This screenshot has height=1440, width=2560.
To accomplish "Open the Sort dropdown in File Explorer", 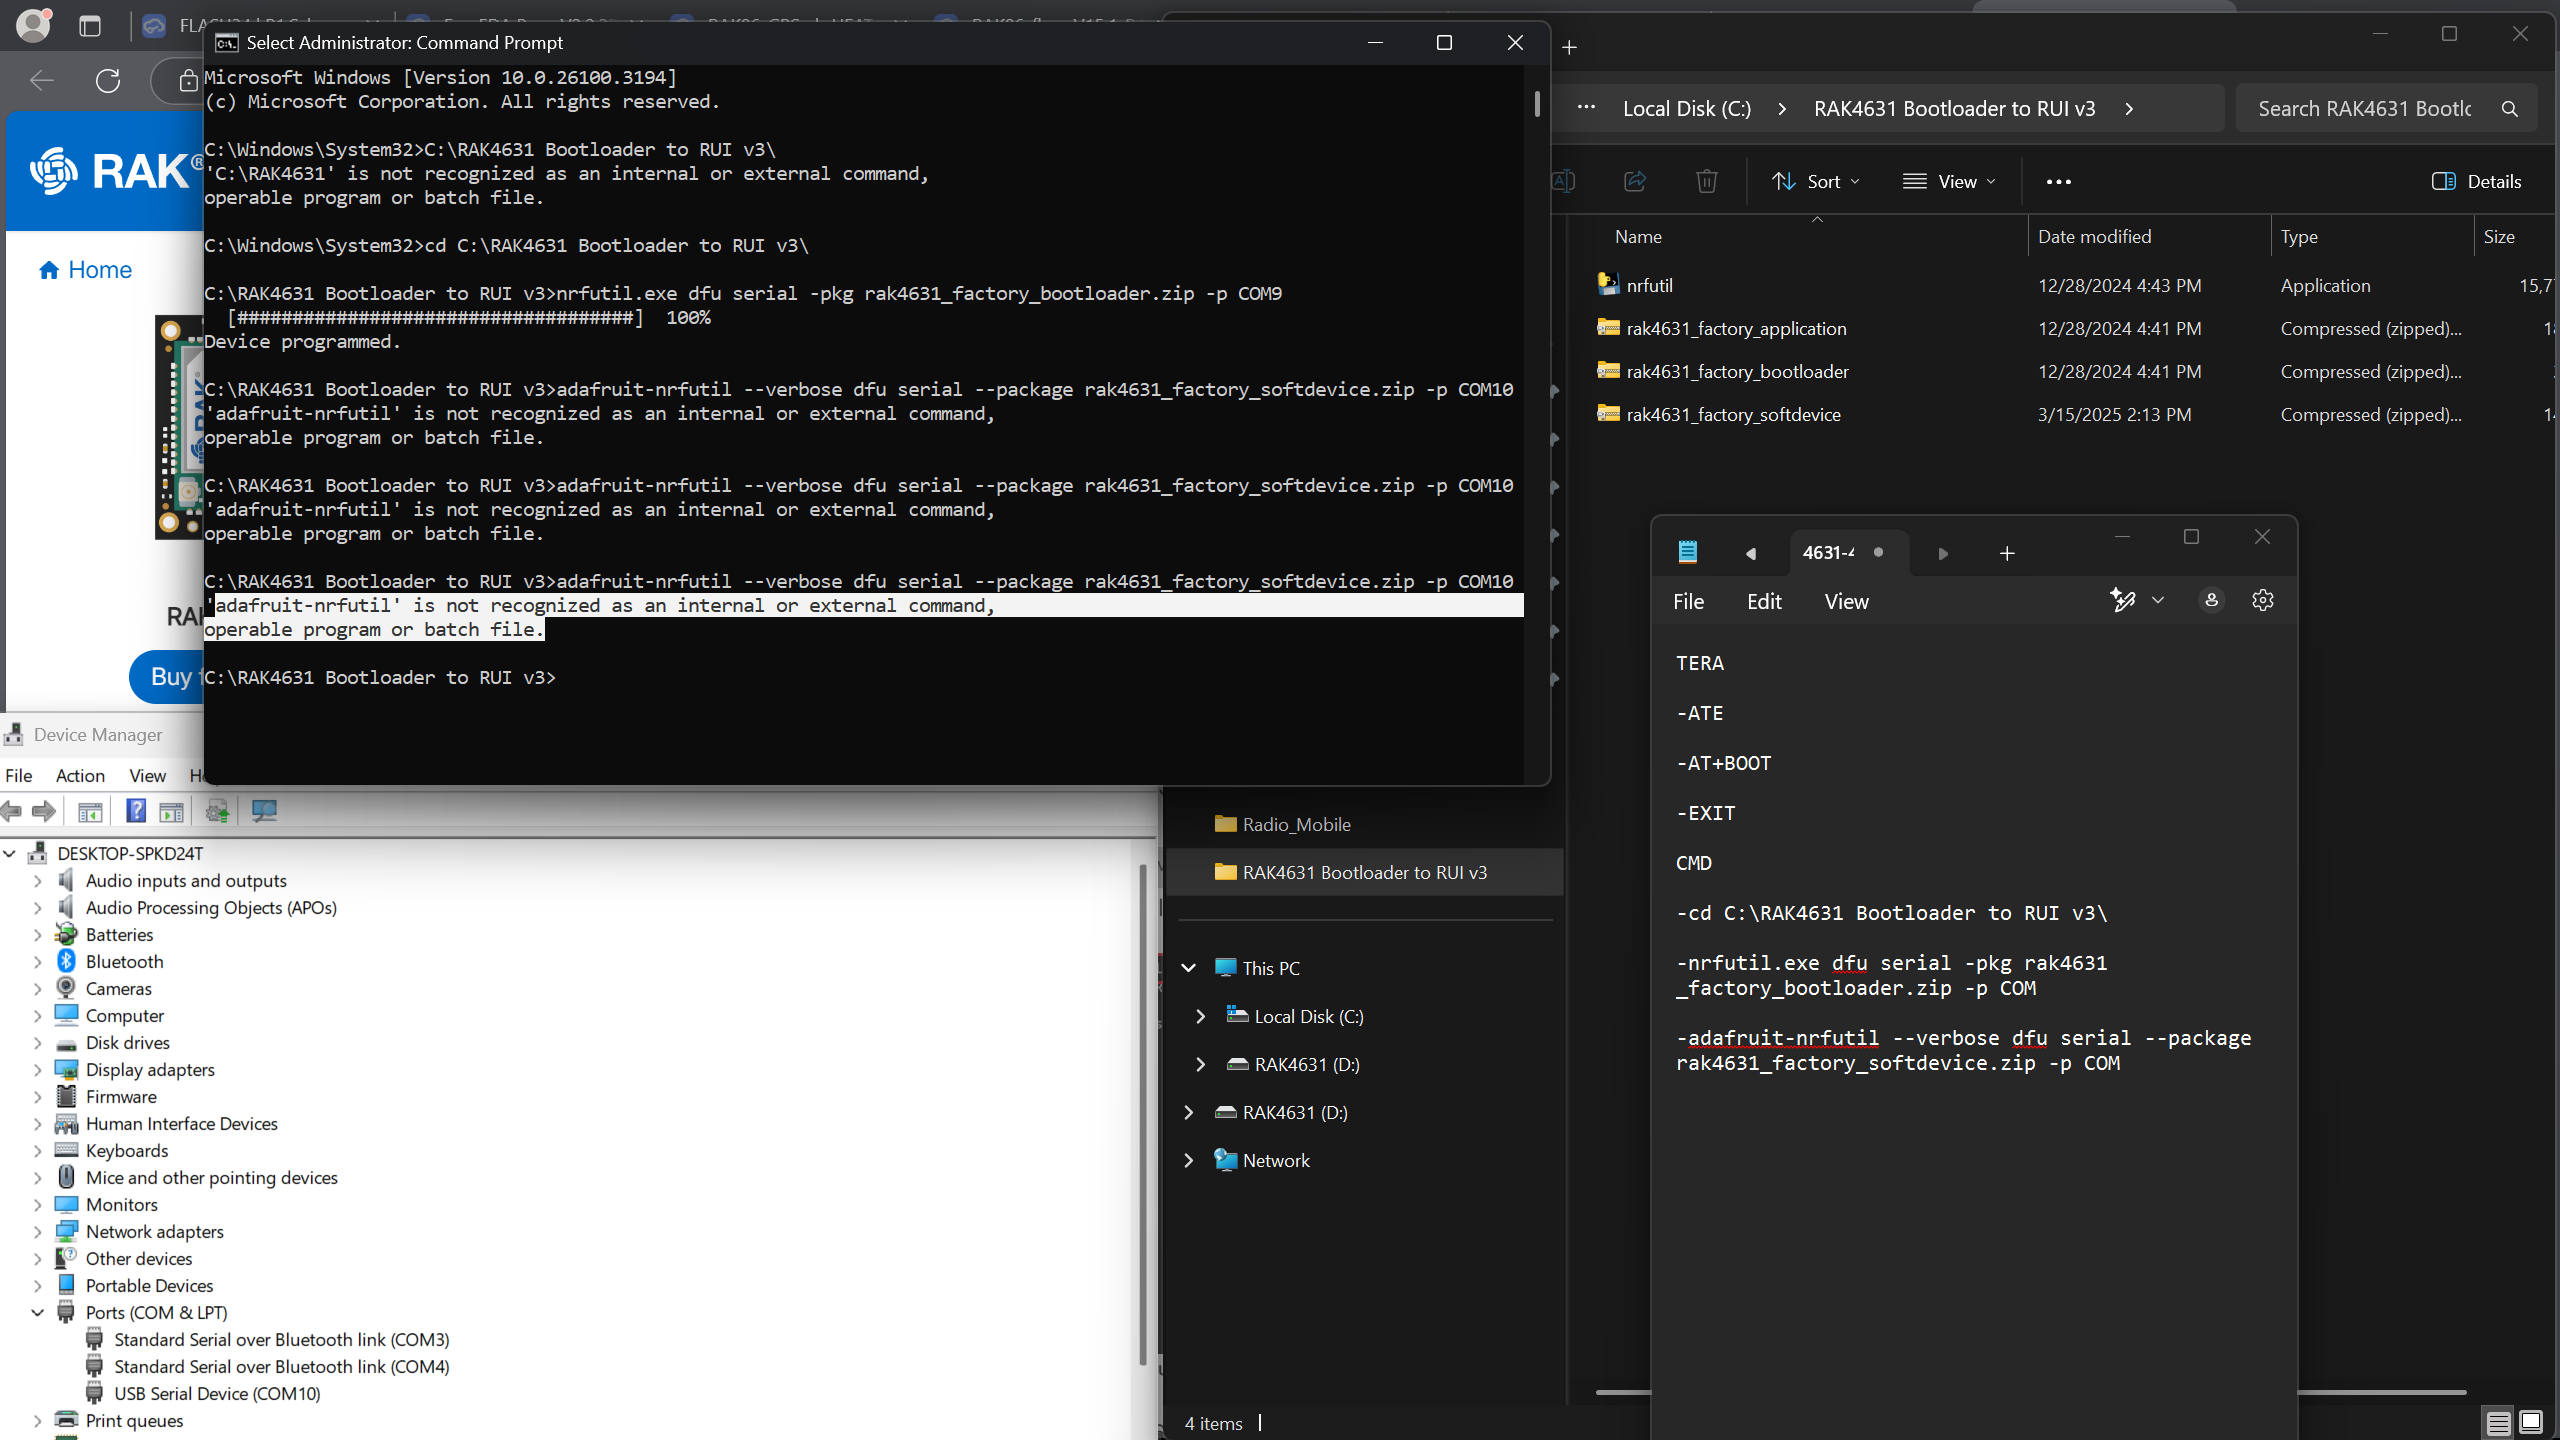I will click(1815, 181).
